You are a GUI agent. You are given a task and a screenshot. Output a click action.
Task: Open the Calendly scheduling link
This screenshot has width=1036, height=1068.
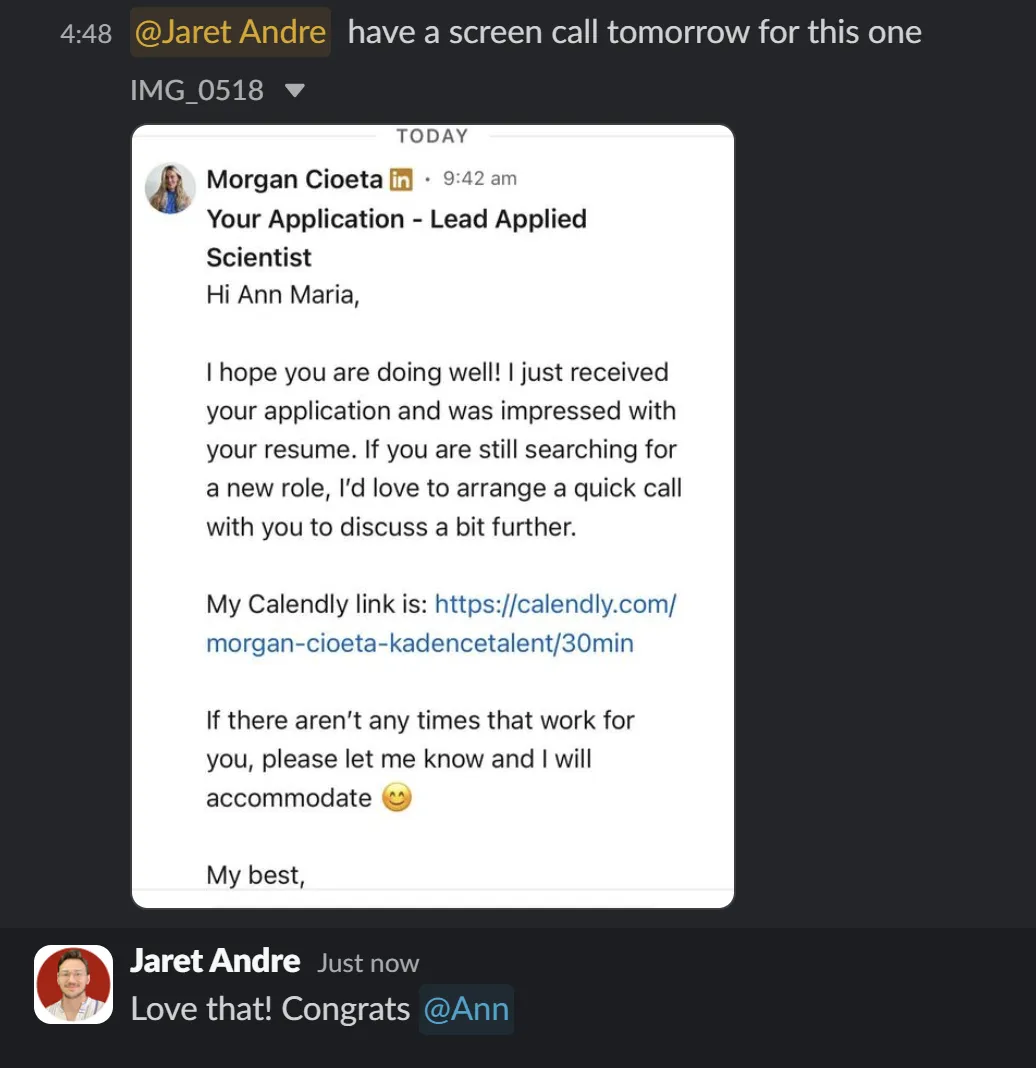pyautogui.click(x=441, y=623)
